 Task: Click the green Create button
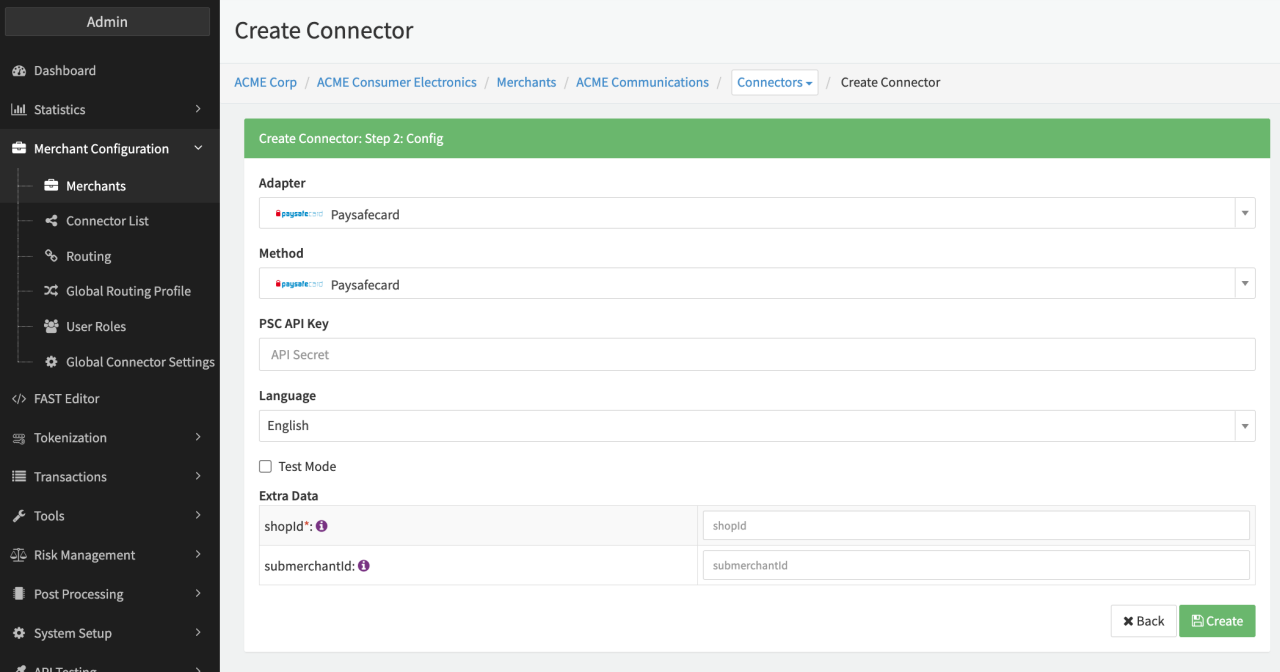tap(1217, 621)
